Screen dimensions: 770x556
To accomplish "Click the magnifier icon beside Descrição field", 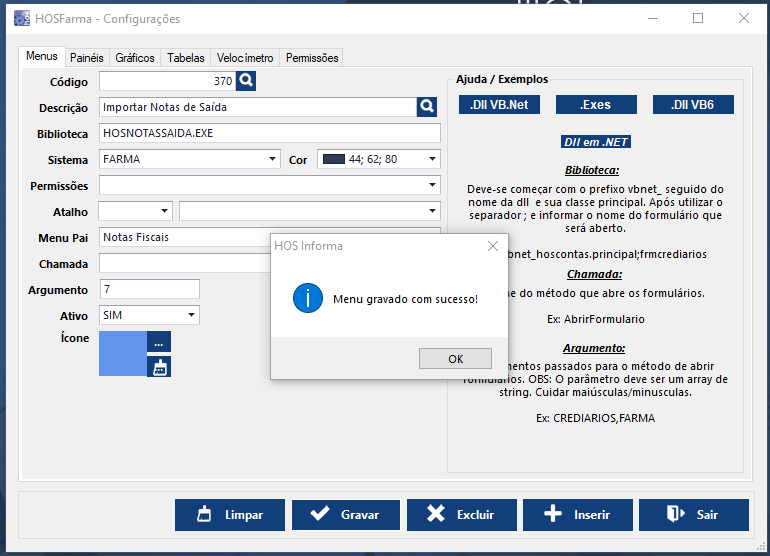I will pyautogui.click(x=428, y=107).
